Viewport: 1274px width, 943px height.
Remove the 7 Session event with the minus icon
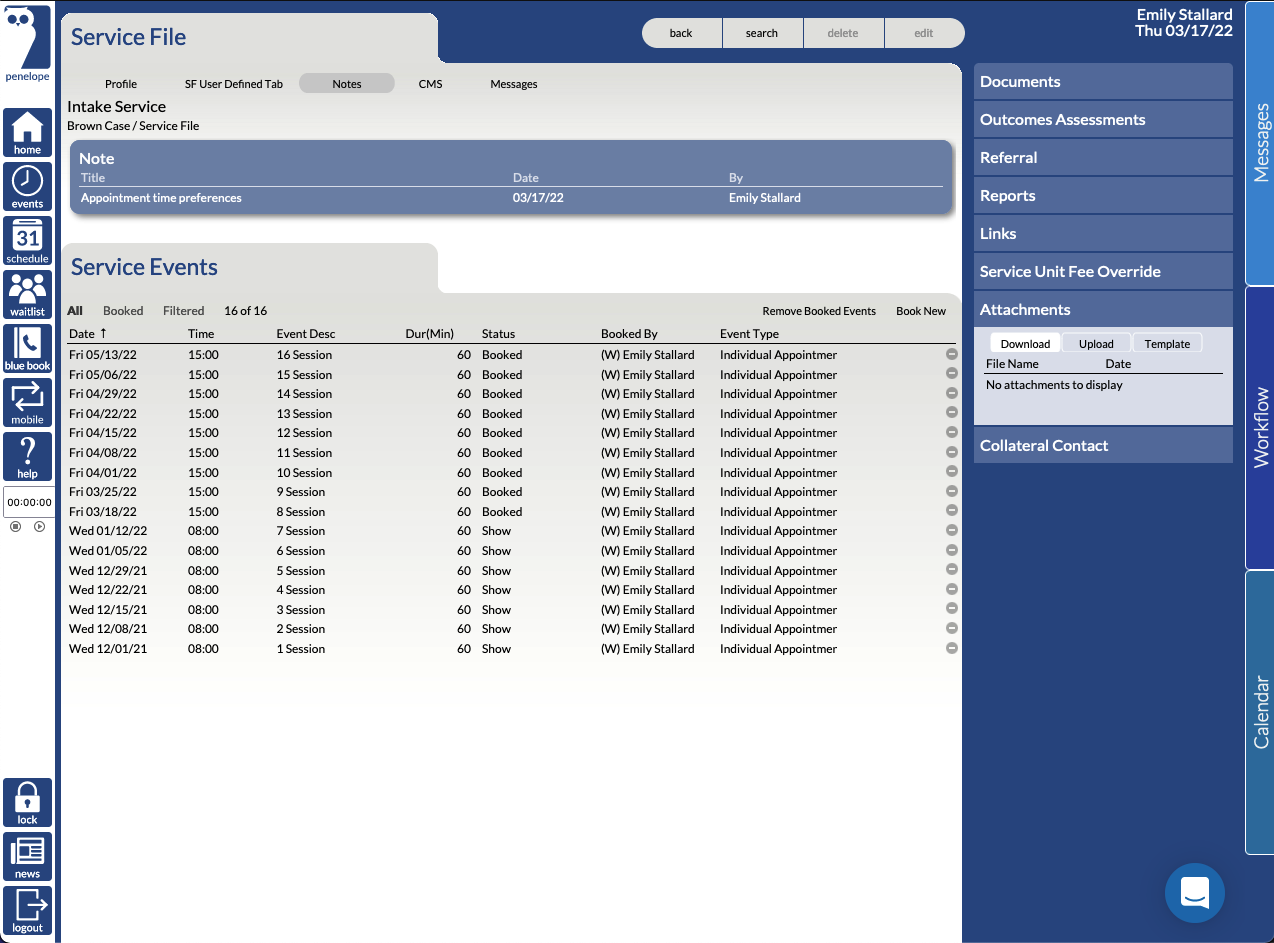952,530
